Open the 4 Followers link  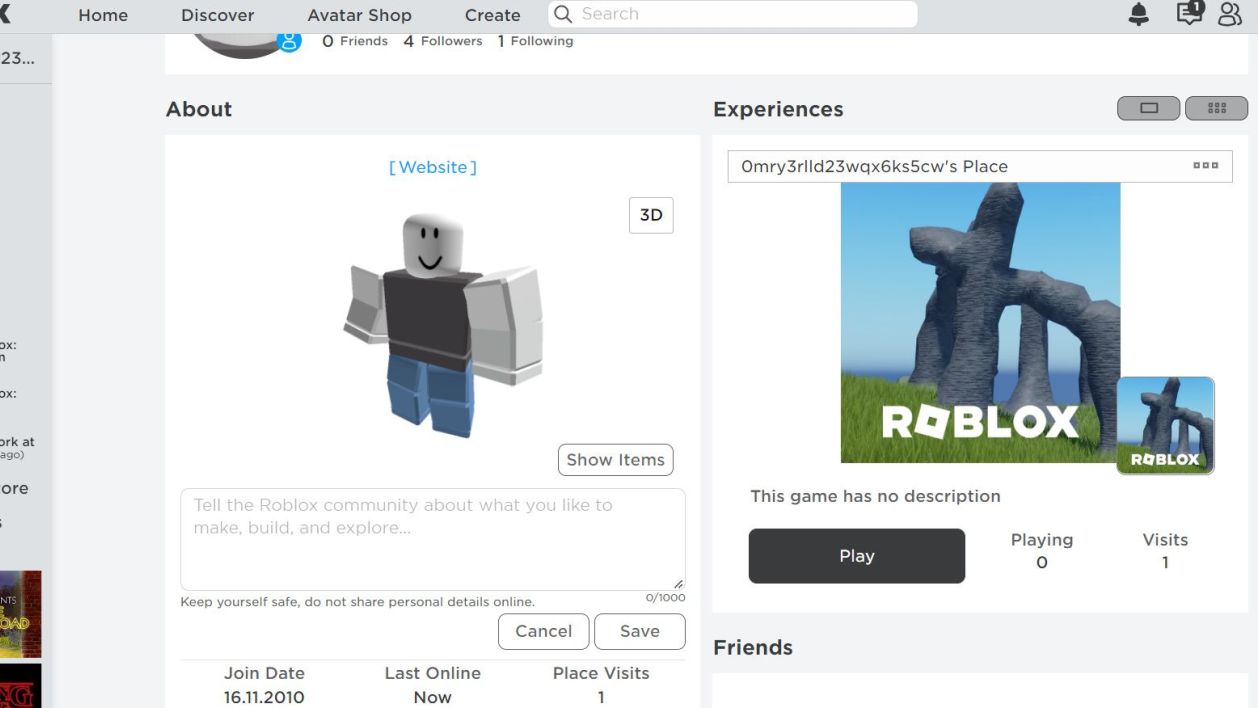[443, 41]
